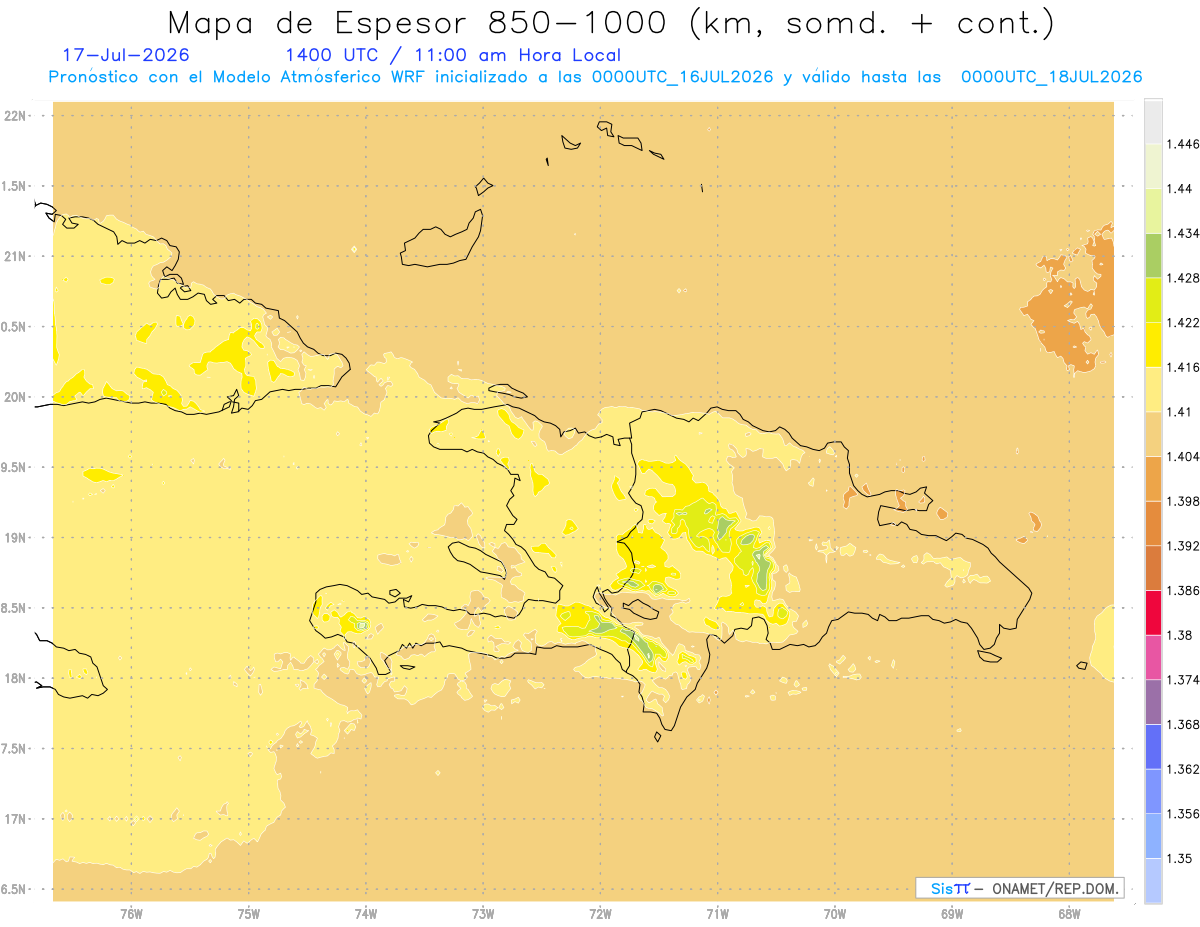Image resolution: width=1200 pixels, height=927 pixels.
Task: Click the '20N' latitude axis label
Action: (x=16, y=397)
